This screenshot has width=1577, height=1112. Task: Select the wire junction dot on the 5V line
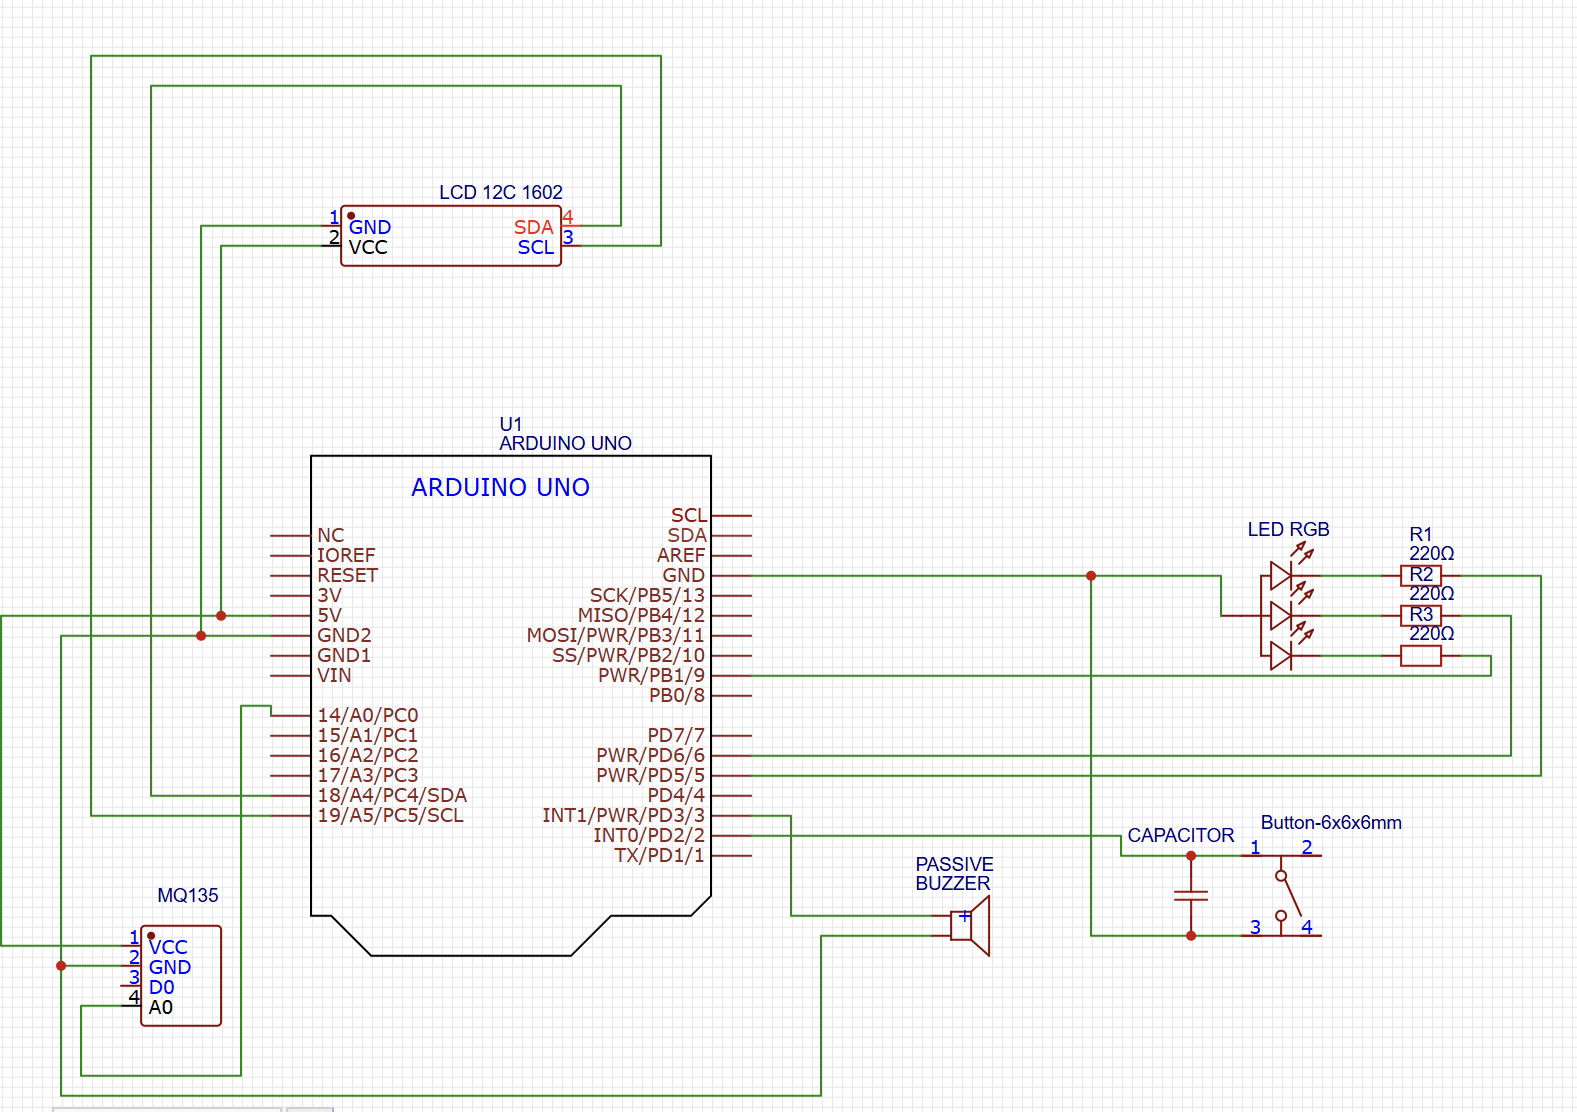point(221,616)
